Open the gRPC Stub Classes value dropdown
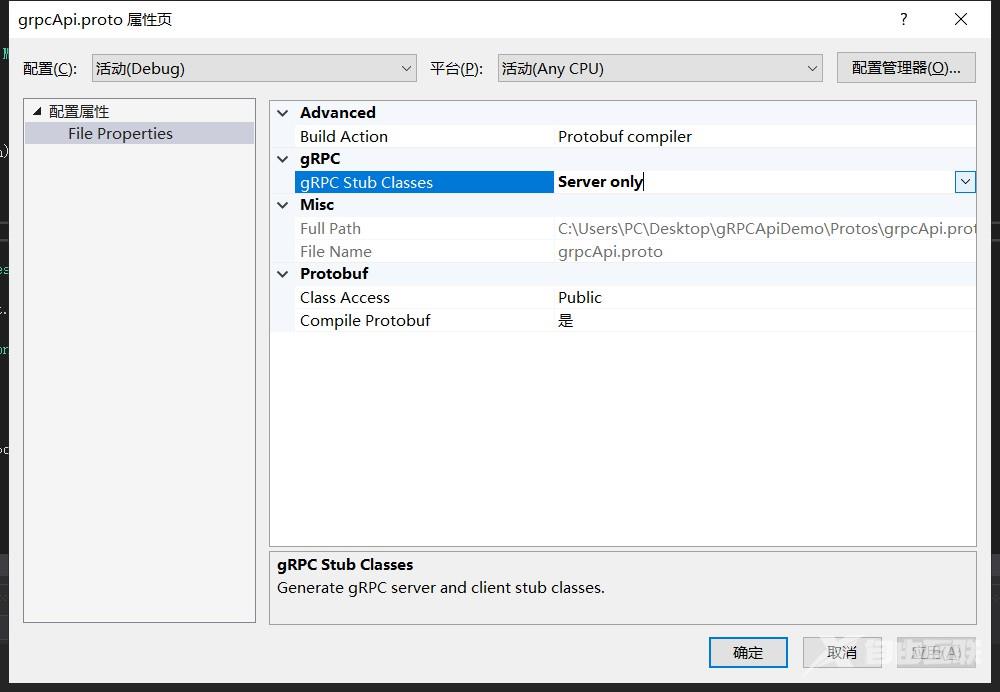This screenshot has height=692, width=1000. [x=964, y=182]
